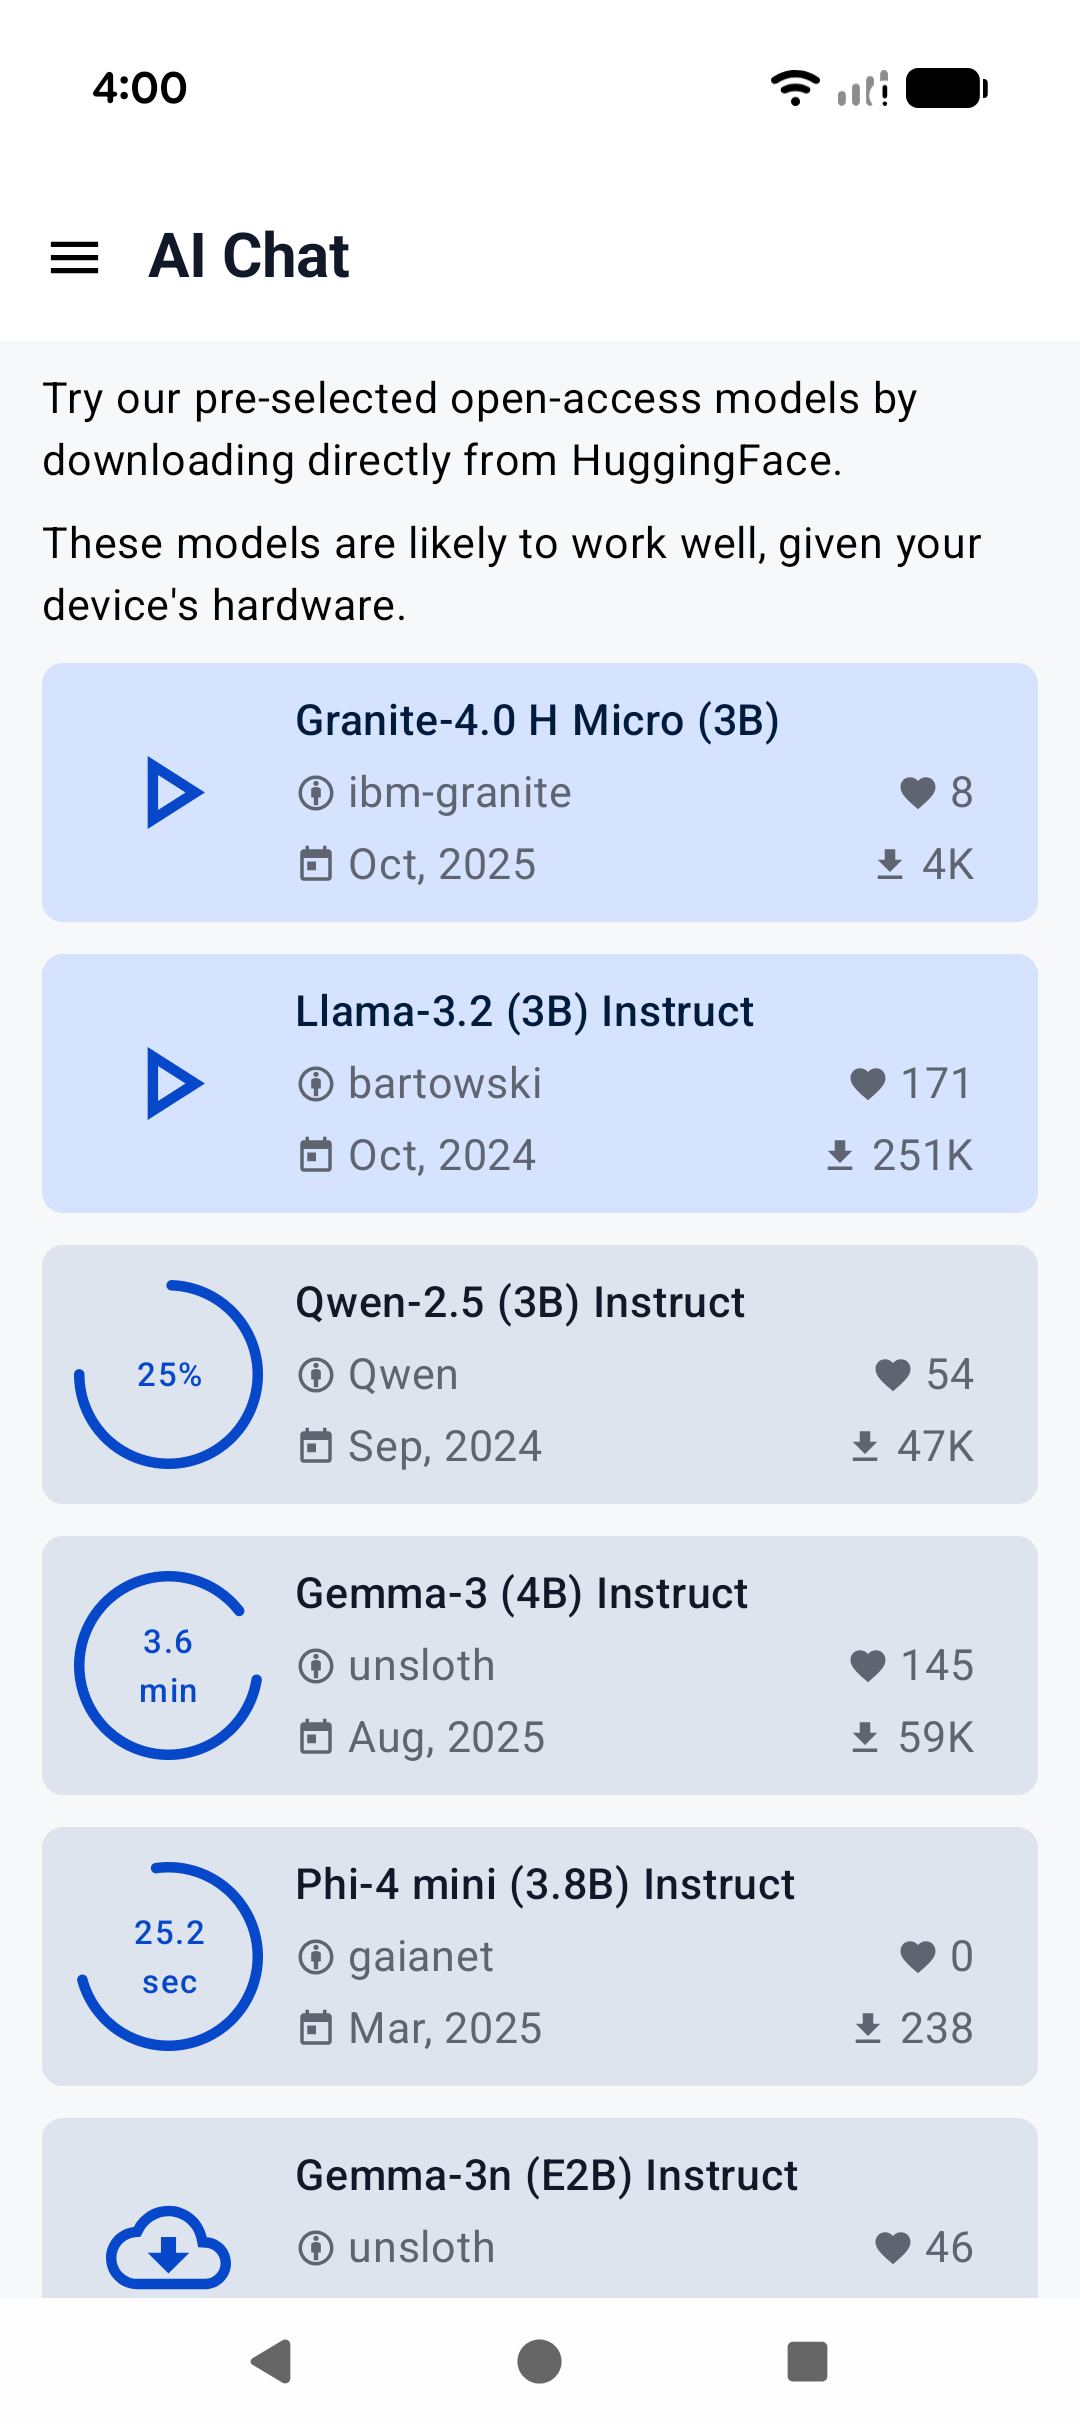Tap cloud download icon for Gemma-3n
The image size is (1080, 2424).
pos(168,2248)
